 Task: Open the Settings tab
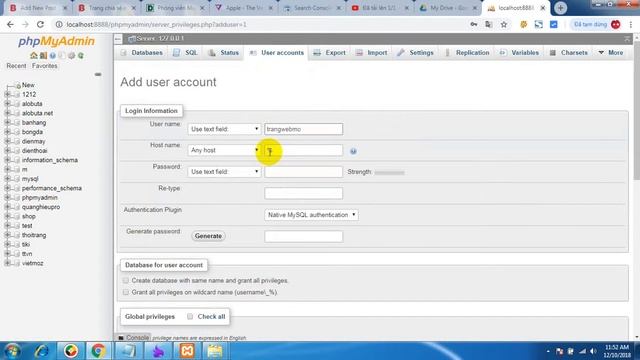tap(416, 53)
